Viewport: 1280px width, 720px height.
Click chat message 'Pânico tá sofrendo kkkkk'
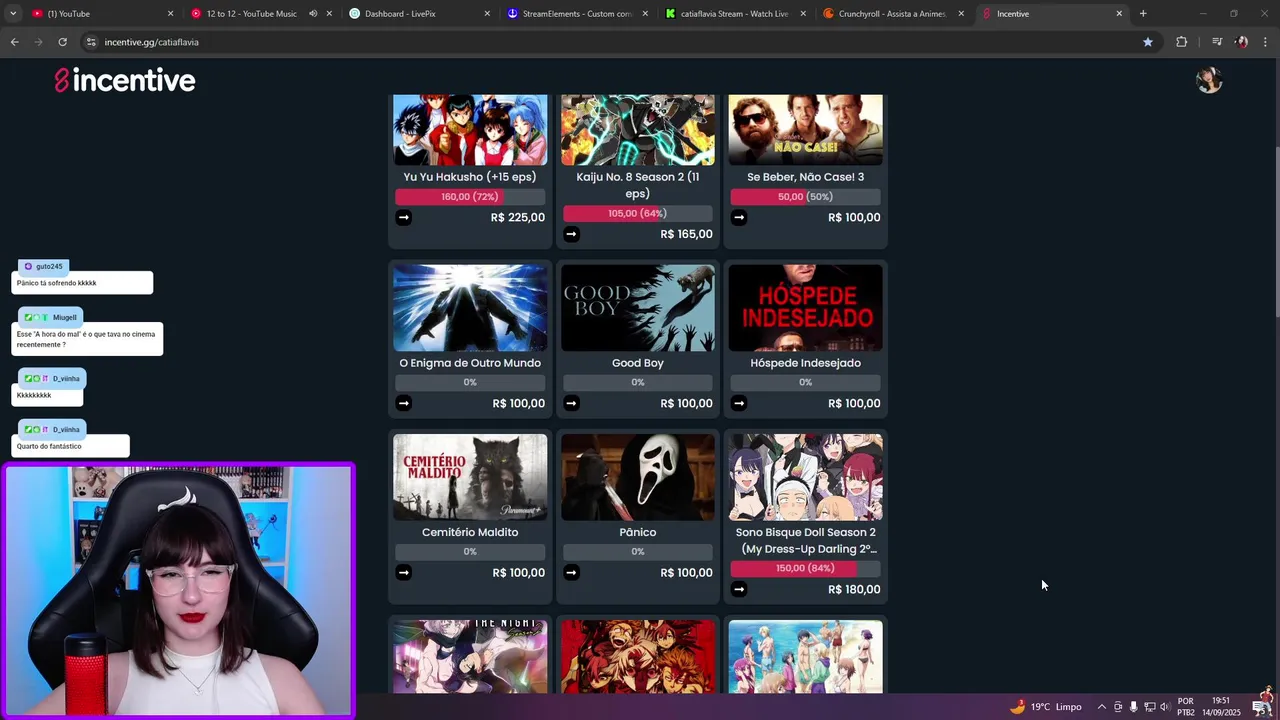point(57,283)
